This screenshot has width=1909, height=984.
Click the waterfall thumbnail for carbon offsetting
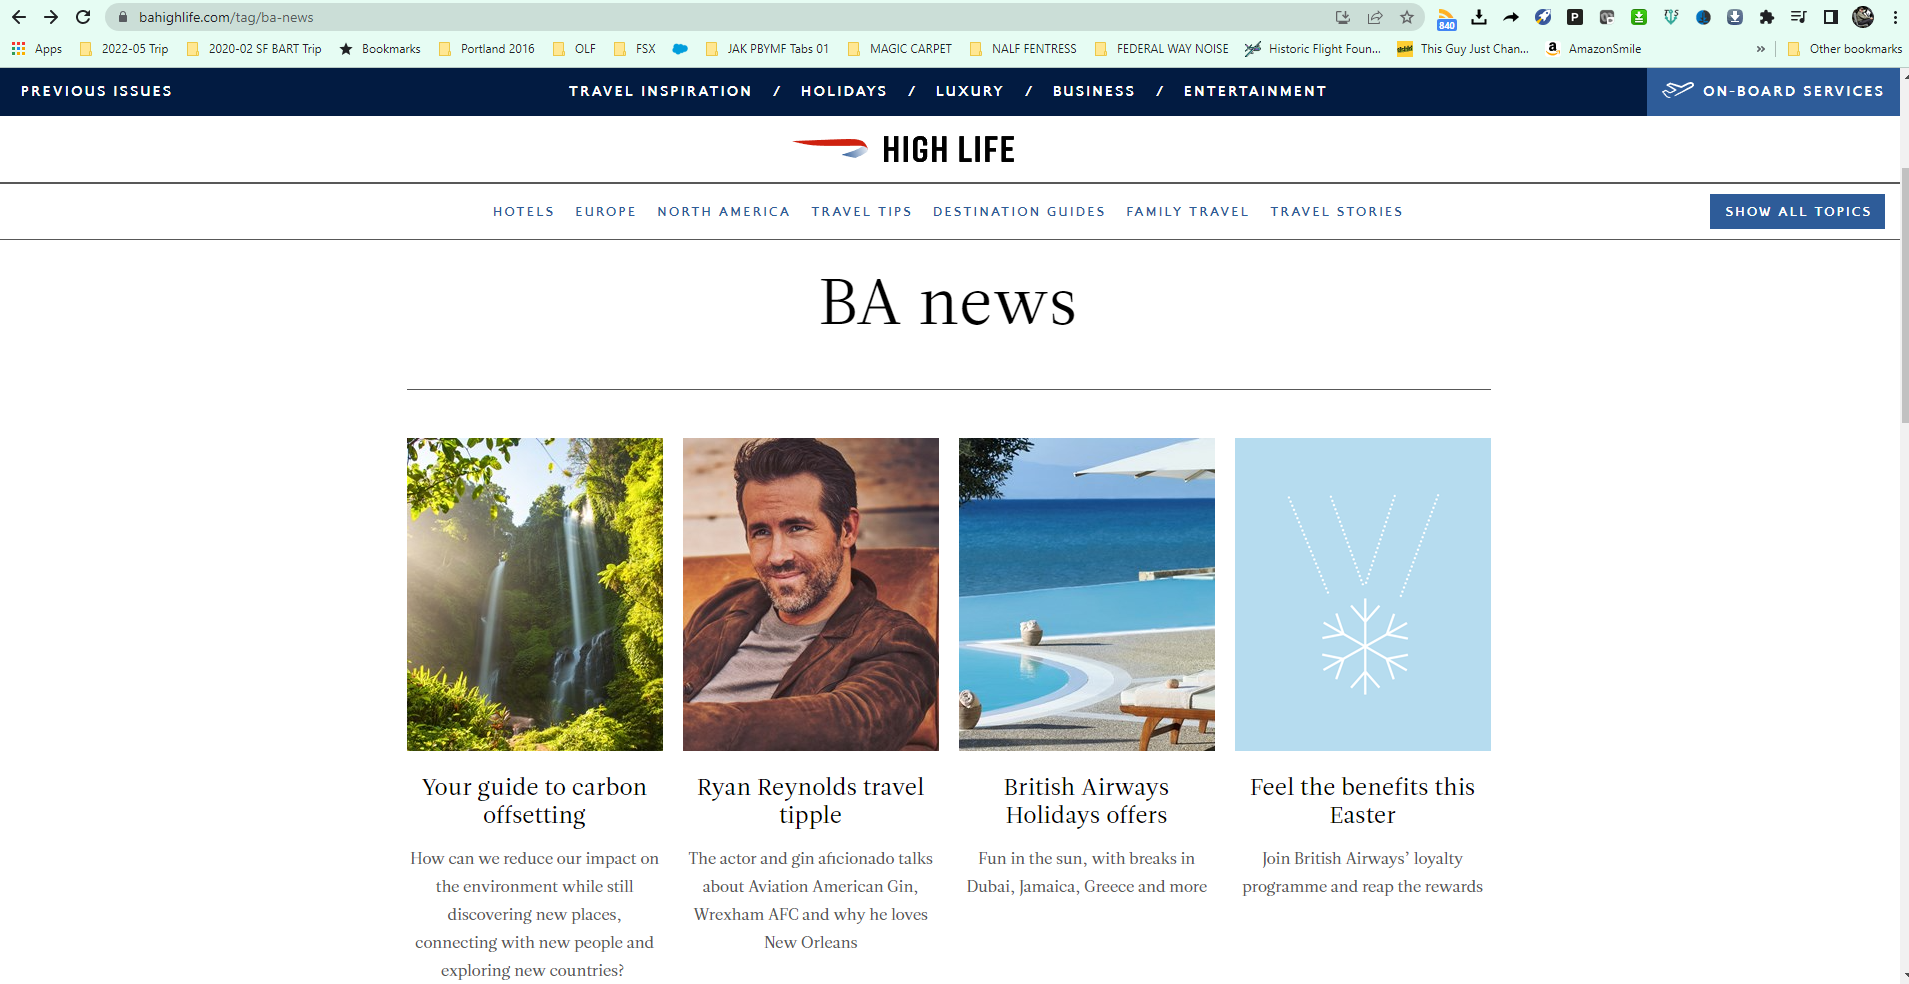coord(534,594)
